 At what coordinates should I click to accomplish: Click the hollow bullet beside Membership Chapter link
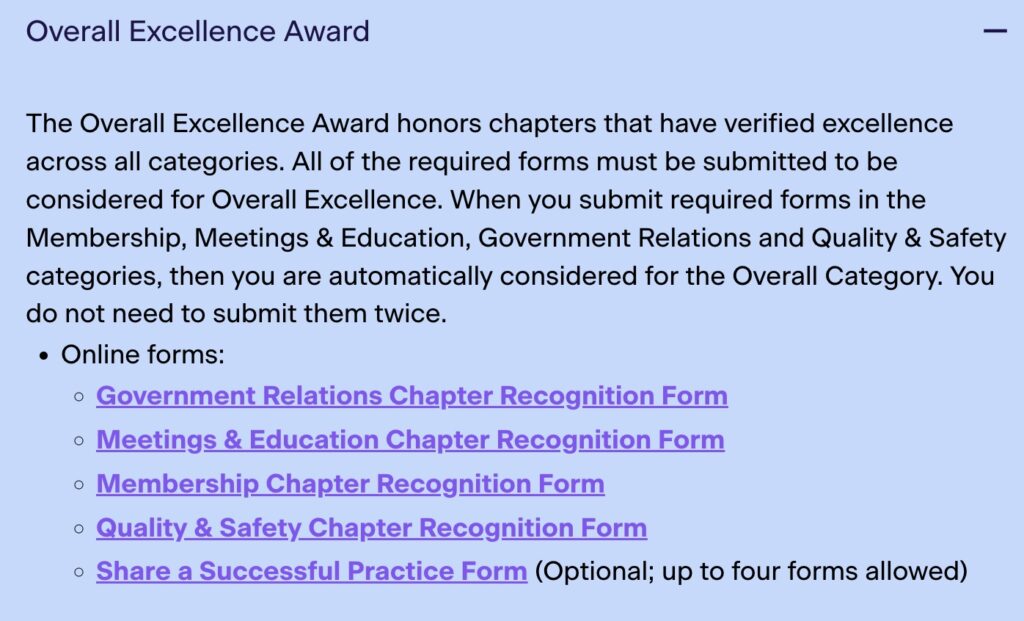click(79, 485)
